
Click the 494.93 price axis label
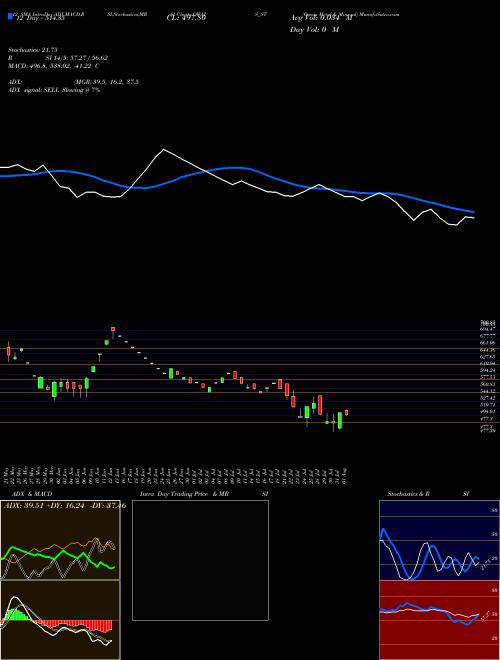(x=488, y=412)
